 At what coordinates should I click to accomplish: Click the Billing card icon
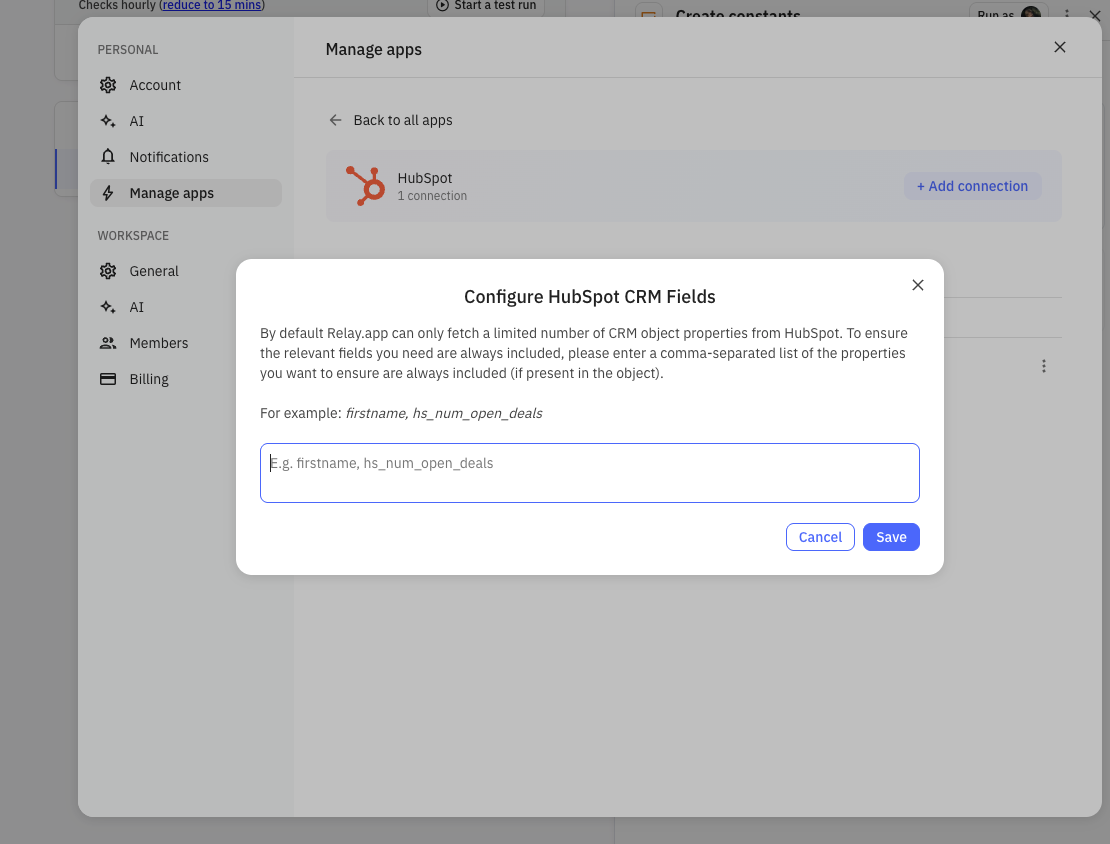click(x=108, y=379)
